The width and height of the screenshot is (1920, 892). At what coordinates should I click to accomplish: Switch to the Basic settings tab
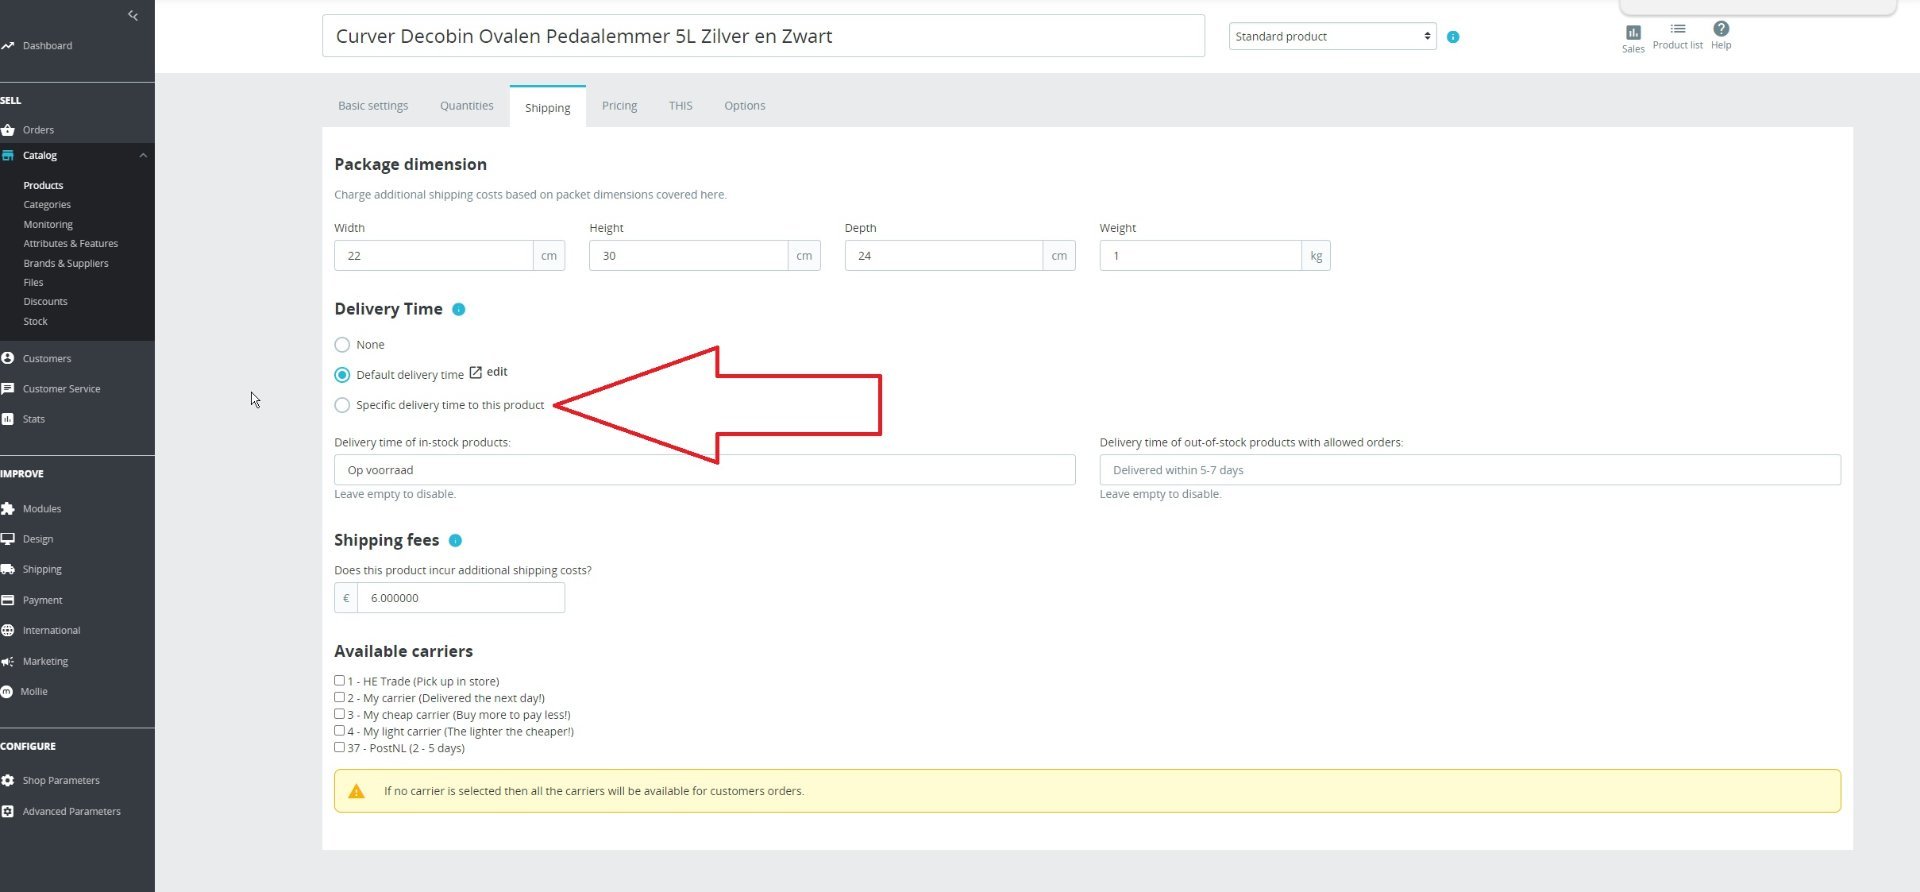coord(373,106)
